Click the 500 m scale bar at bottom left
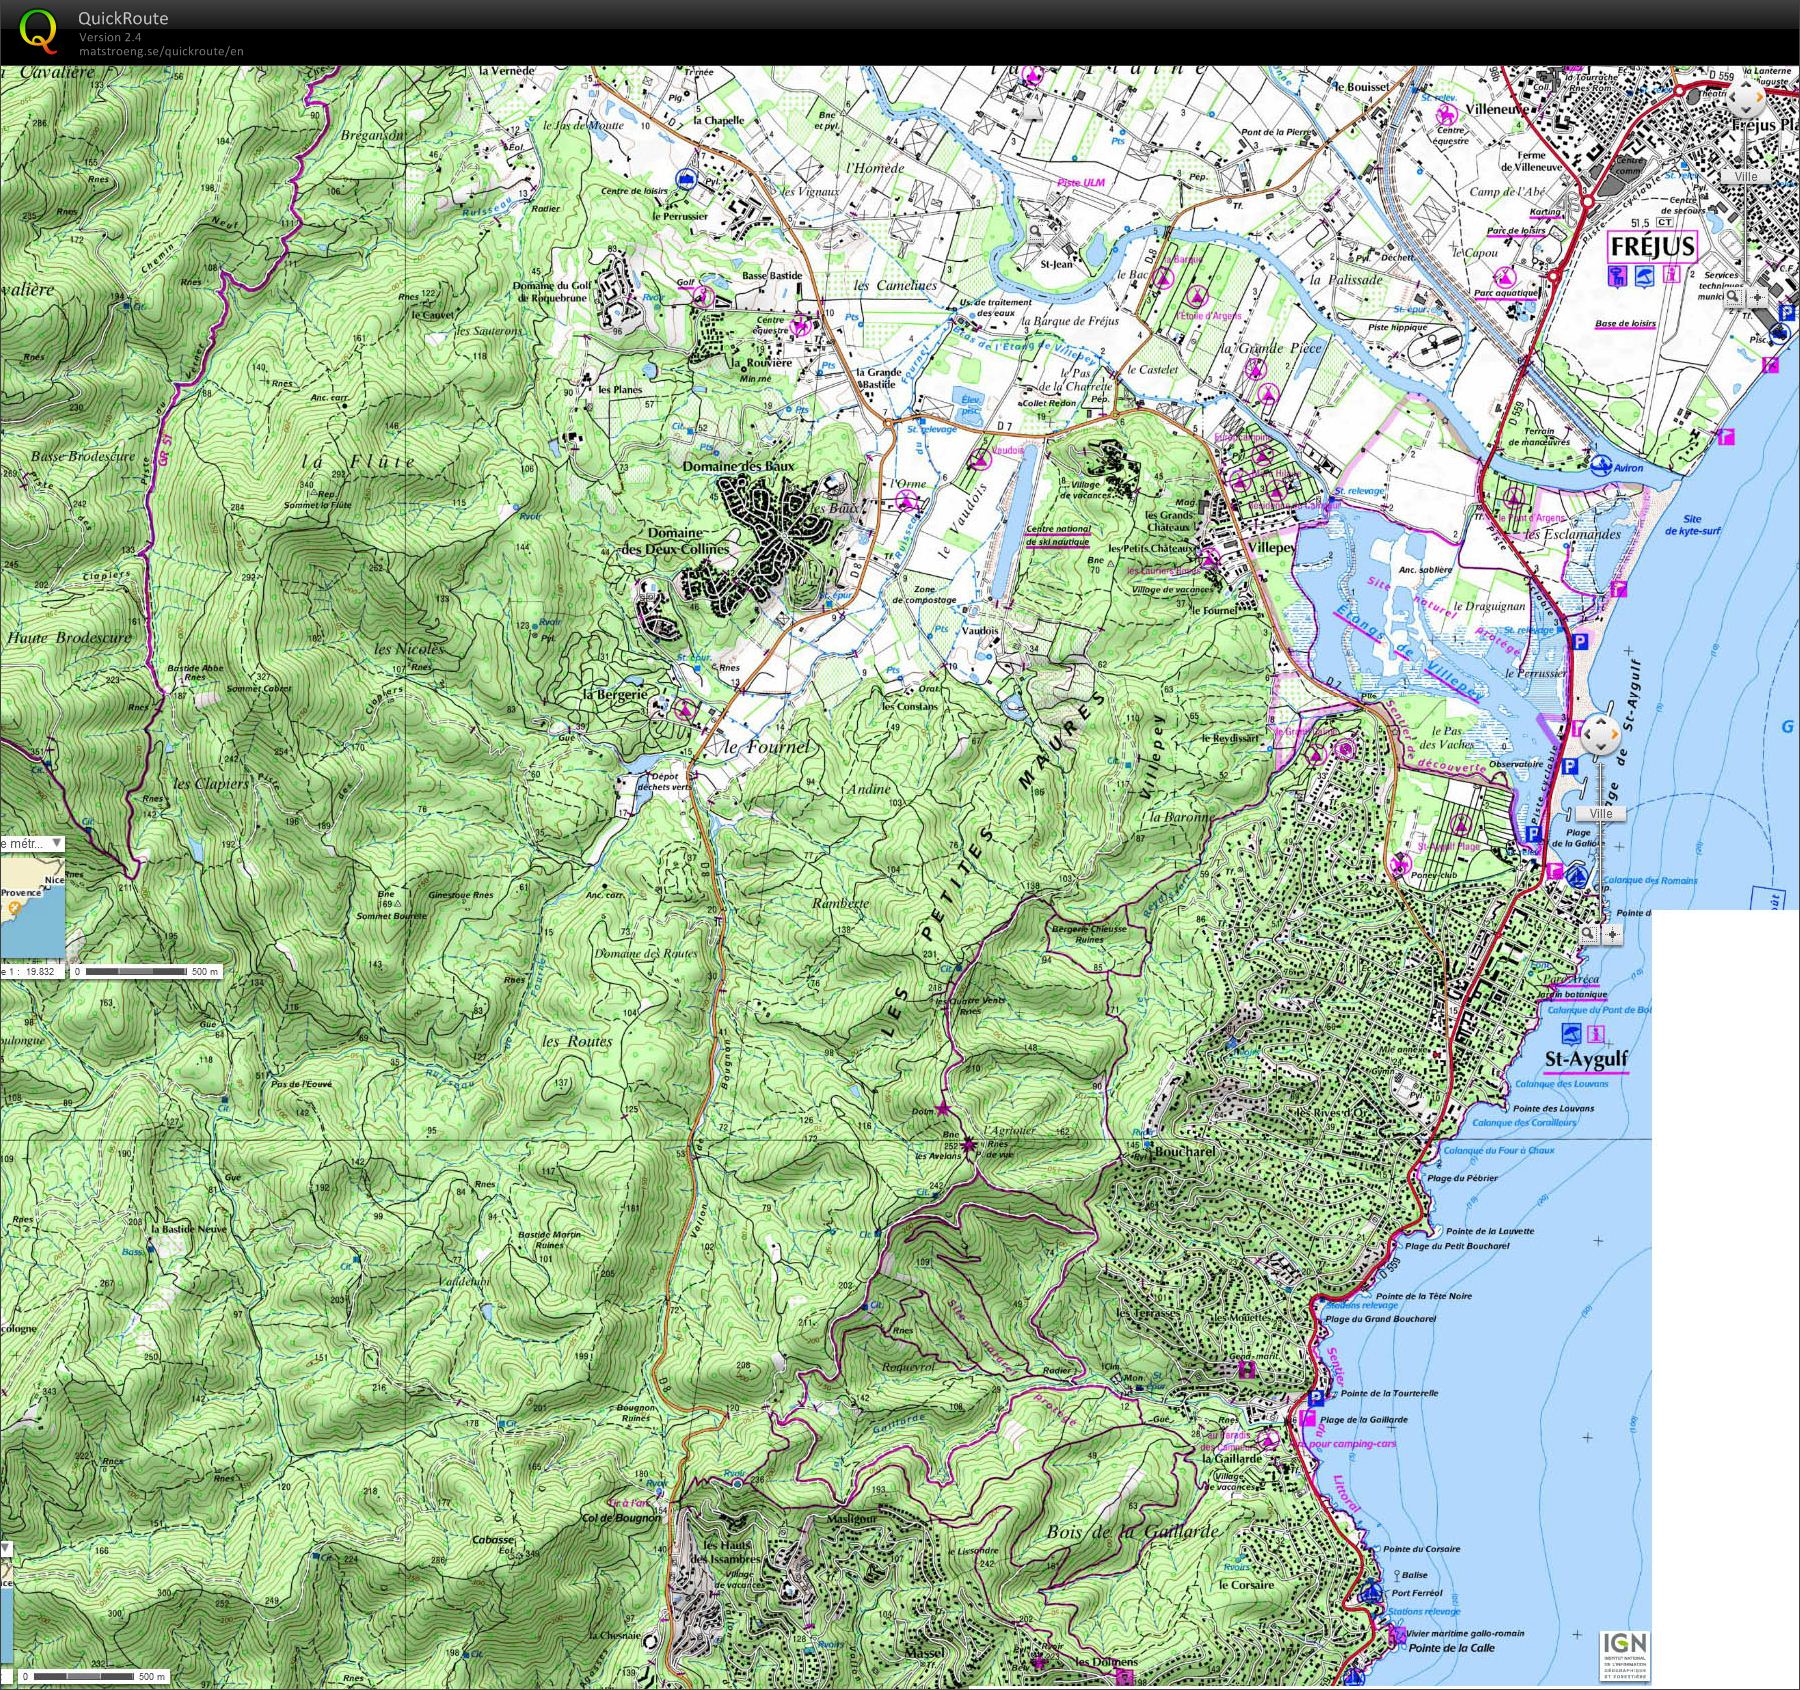 [x=93, y=1676]
